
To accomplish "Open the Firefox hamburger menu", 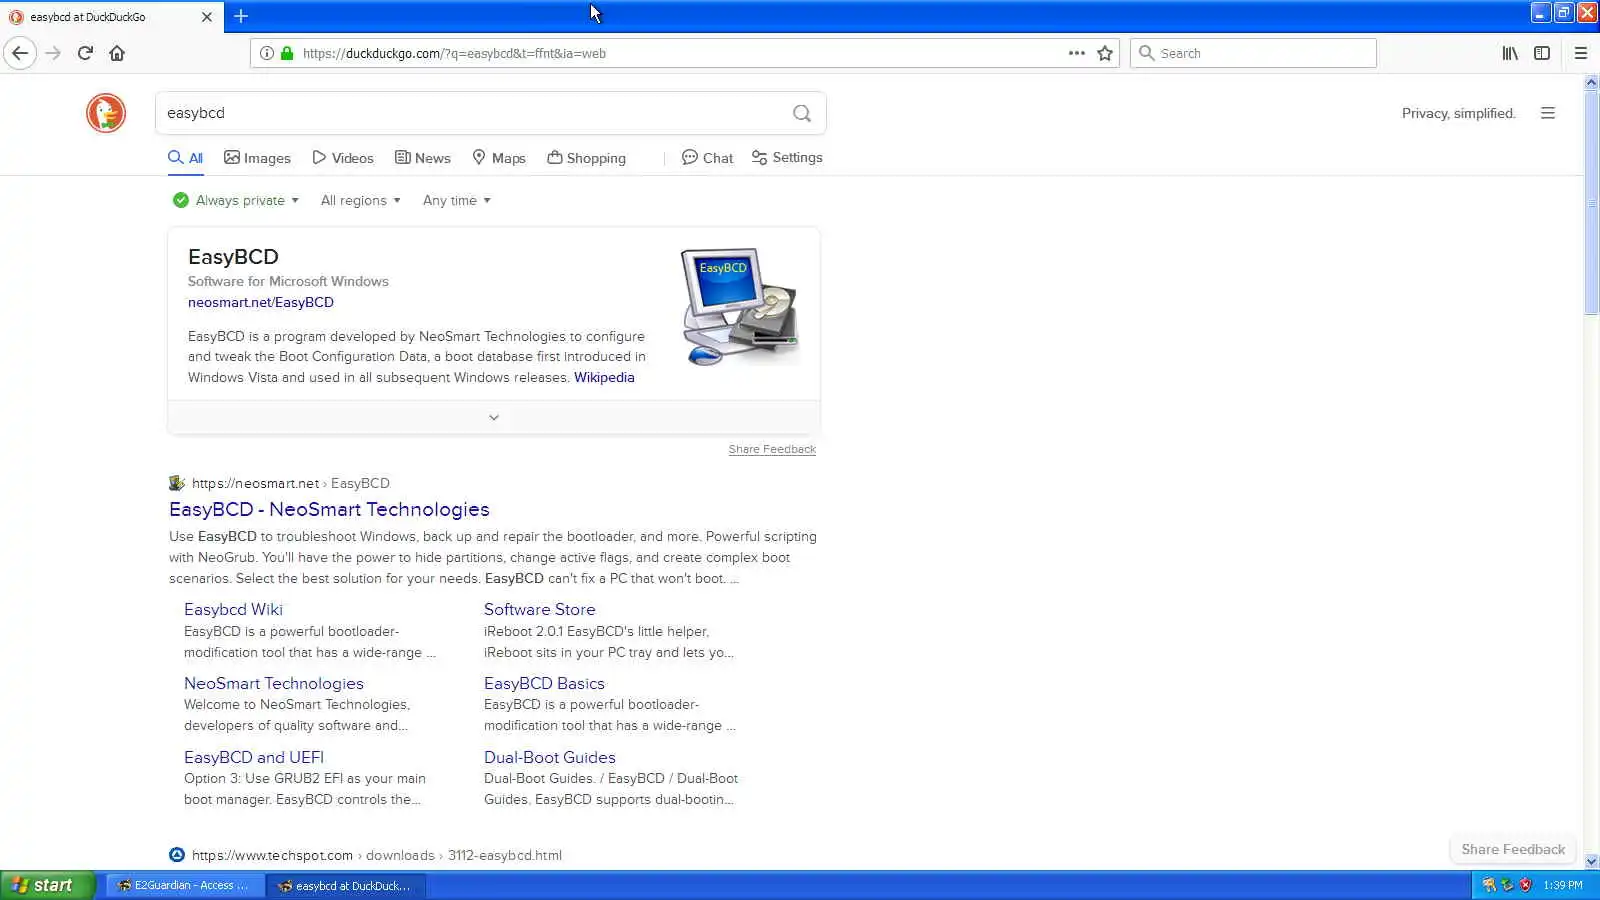I will [x=1581, y=53].
